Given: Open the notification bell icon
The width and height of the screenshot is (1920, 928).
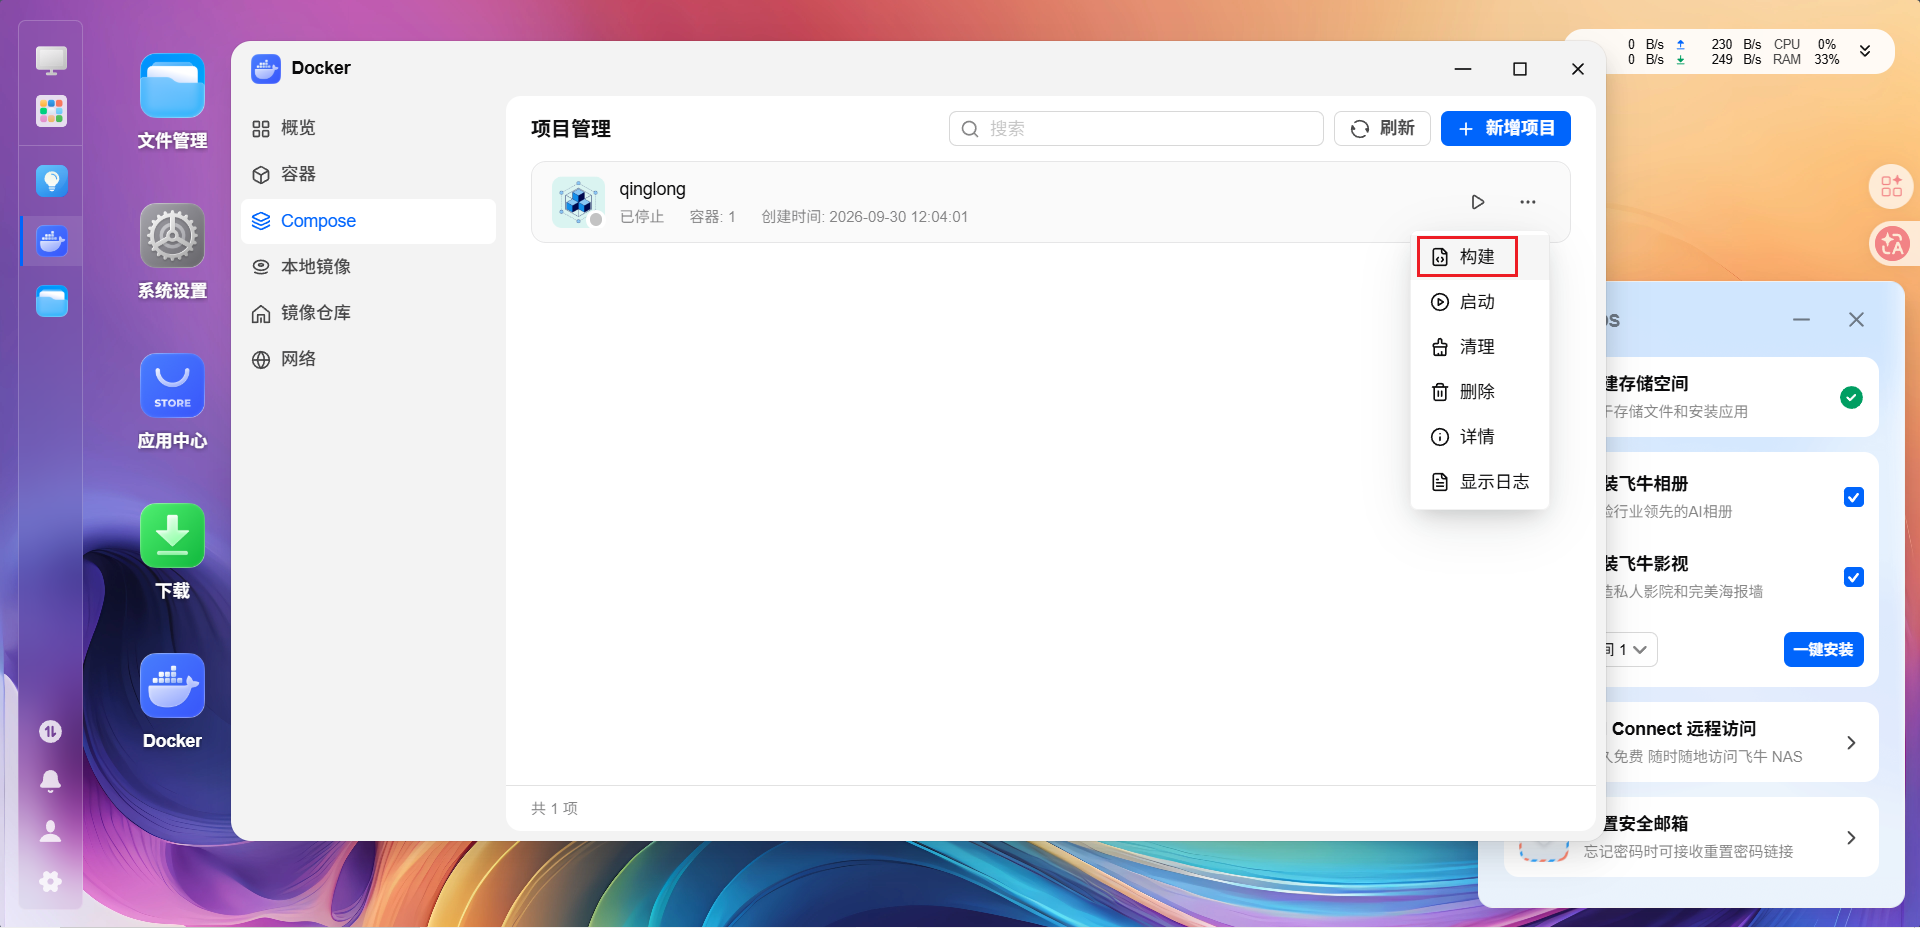Looking at the screenshot, I should (50, 781).
